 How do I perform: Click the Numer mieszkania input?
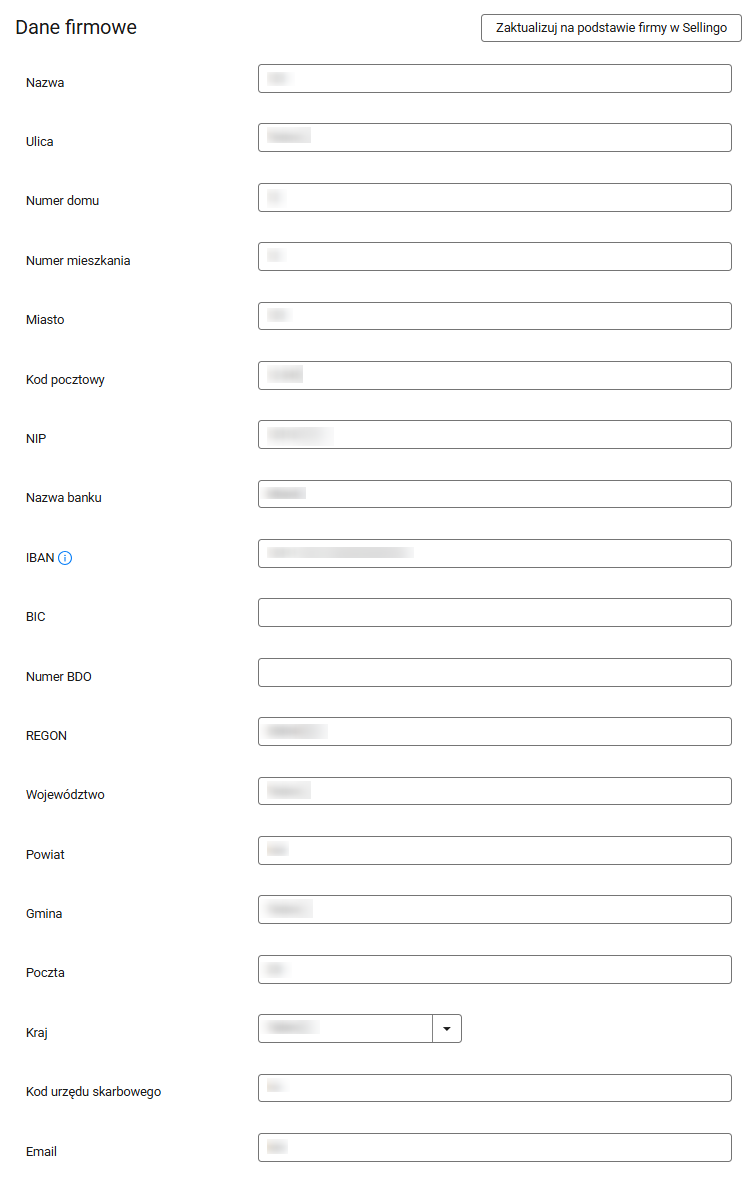pyautogui.click(x=494, y=257)
